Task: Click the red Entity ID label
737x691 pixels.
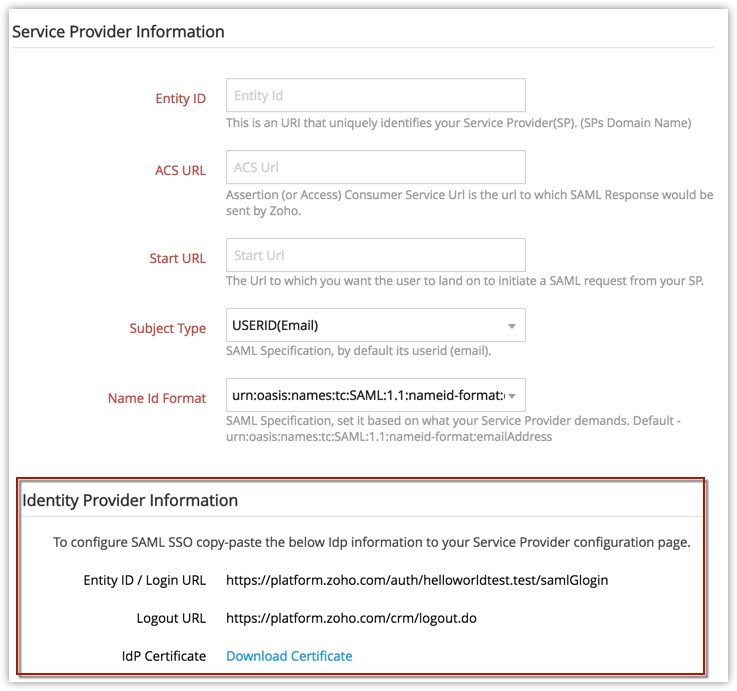Action: [x=180, y=99]
